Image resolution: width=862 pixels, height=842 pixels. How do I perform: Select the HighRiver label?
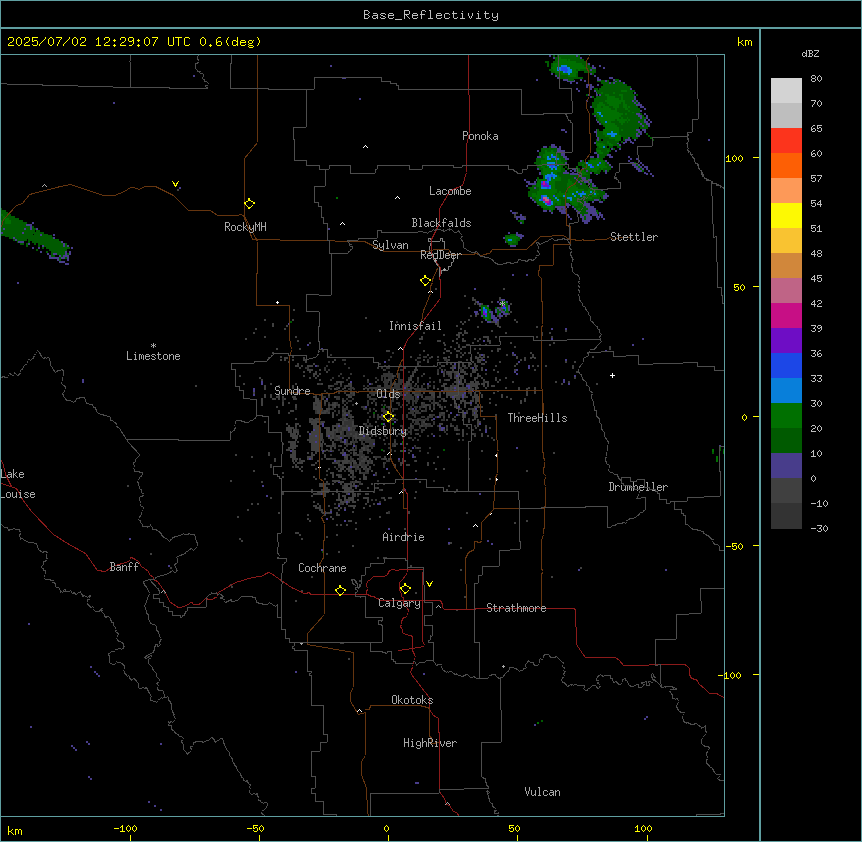pyautogui.click(x=430, y=743)
